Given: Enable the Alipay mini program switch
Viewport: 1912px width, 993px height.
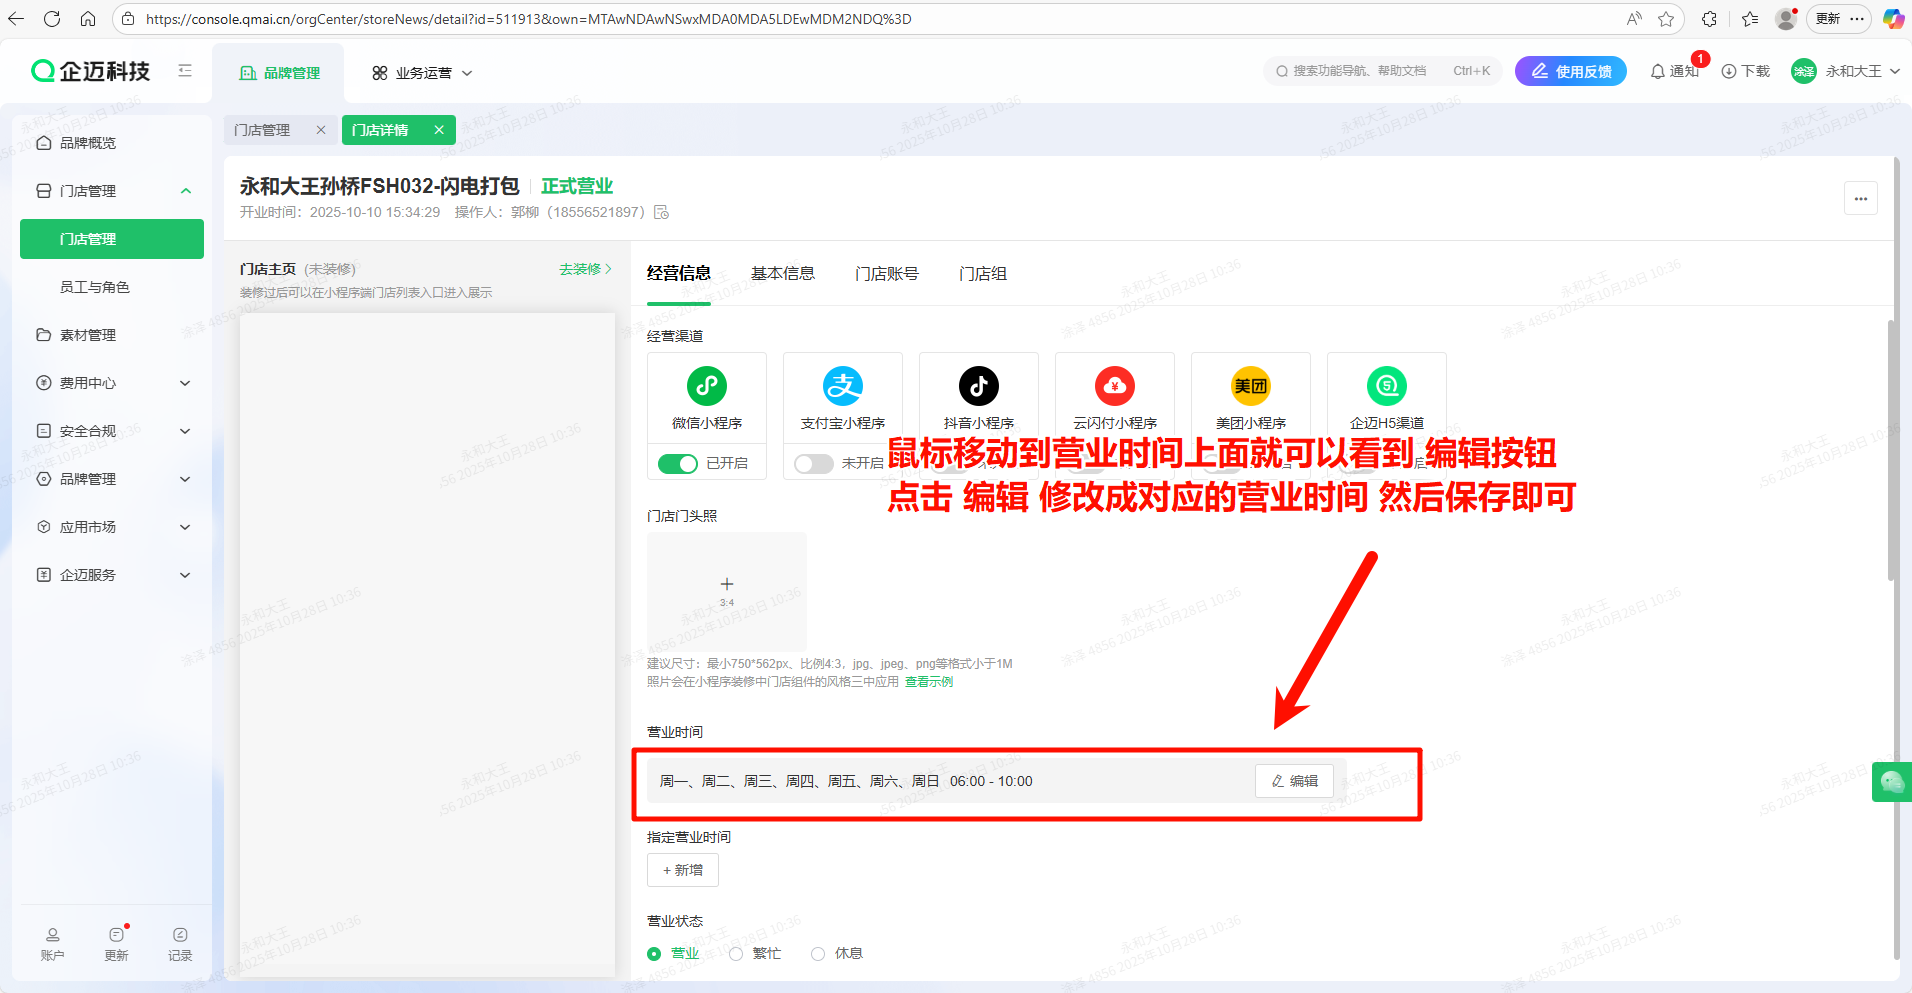Looking at the screenshot, I should [x=813, y=464].
